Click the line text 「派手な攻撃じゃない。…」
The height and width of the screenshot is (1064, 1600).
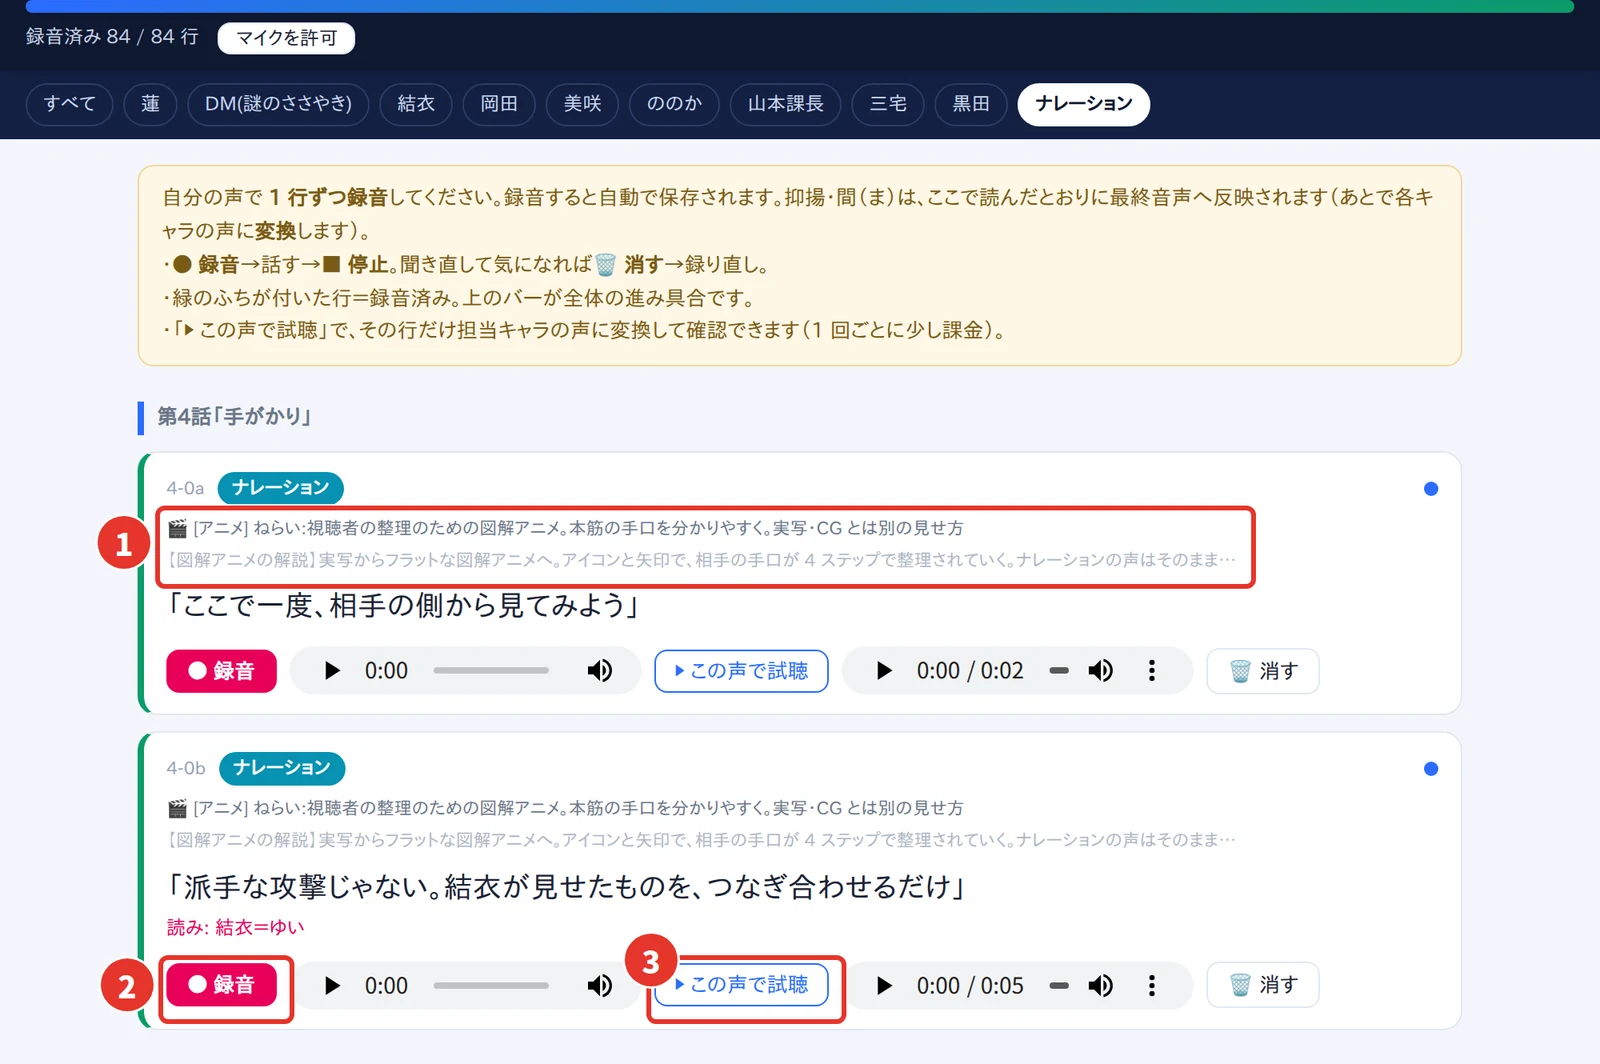(566, 887)
